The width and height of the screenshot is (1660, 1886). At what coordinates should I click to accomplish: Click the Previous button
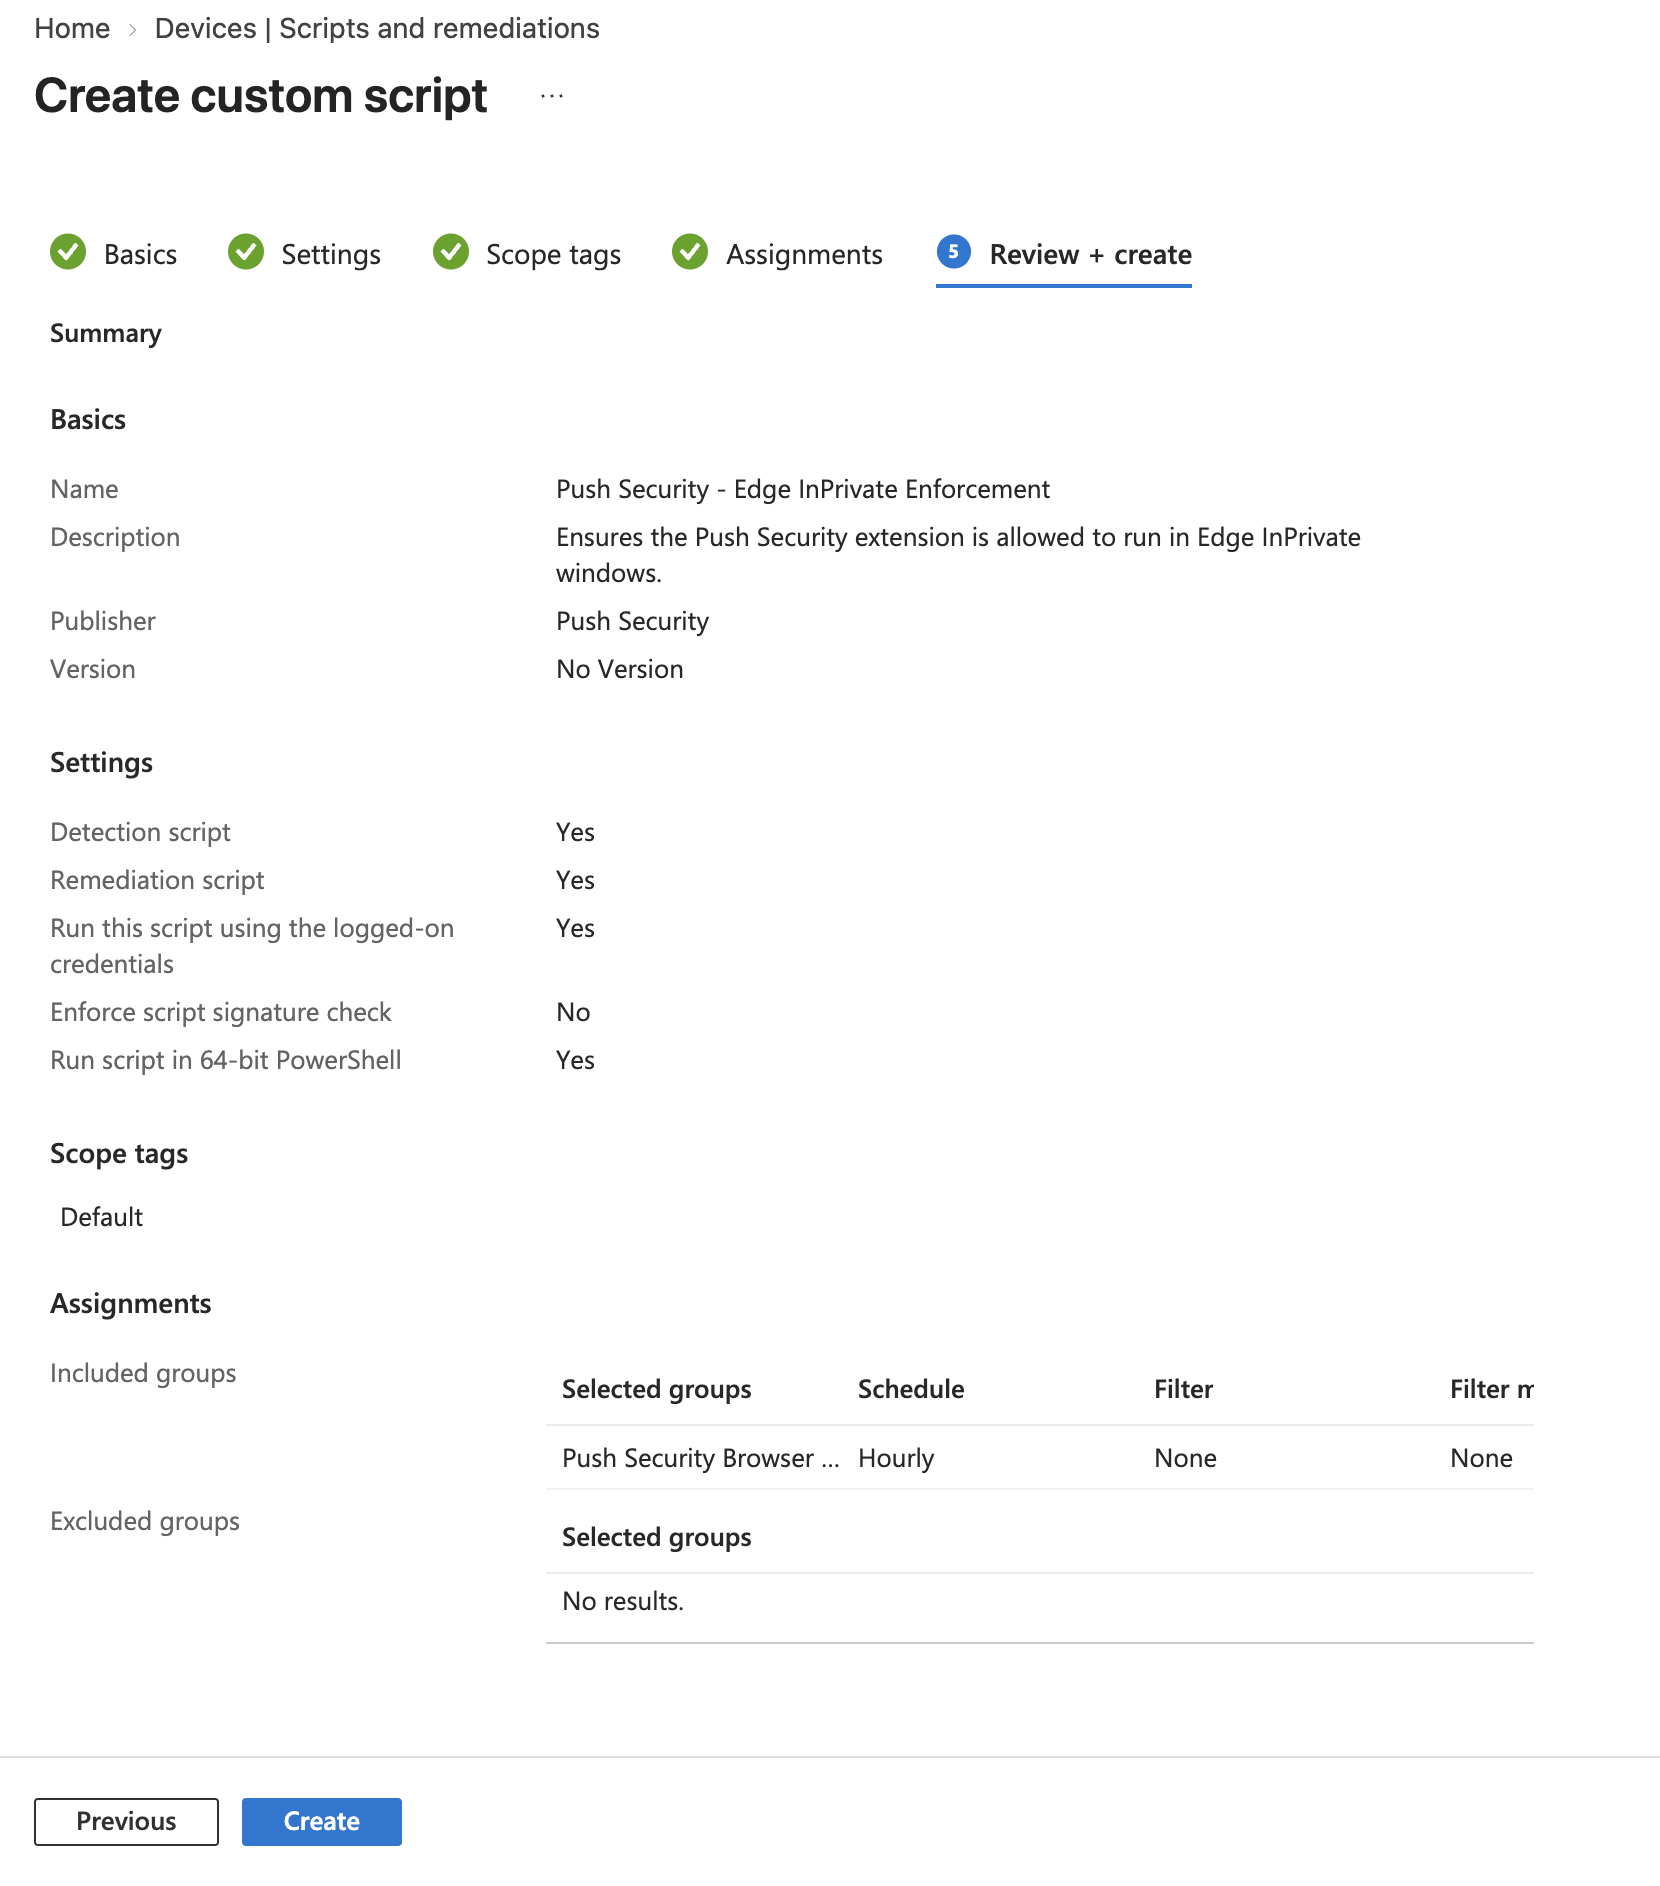point(126,1821)
